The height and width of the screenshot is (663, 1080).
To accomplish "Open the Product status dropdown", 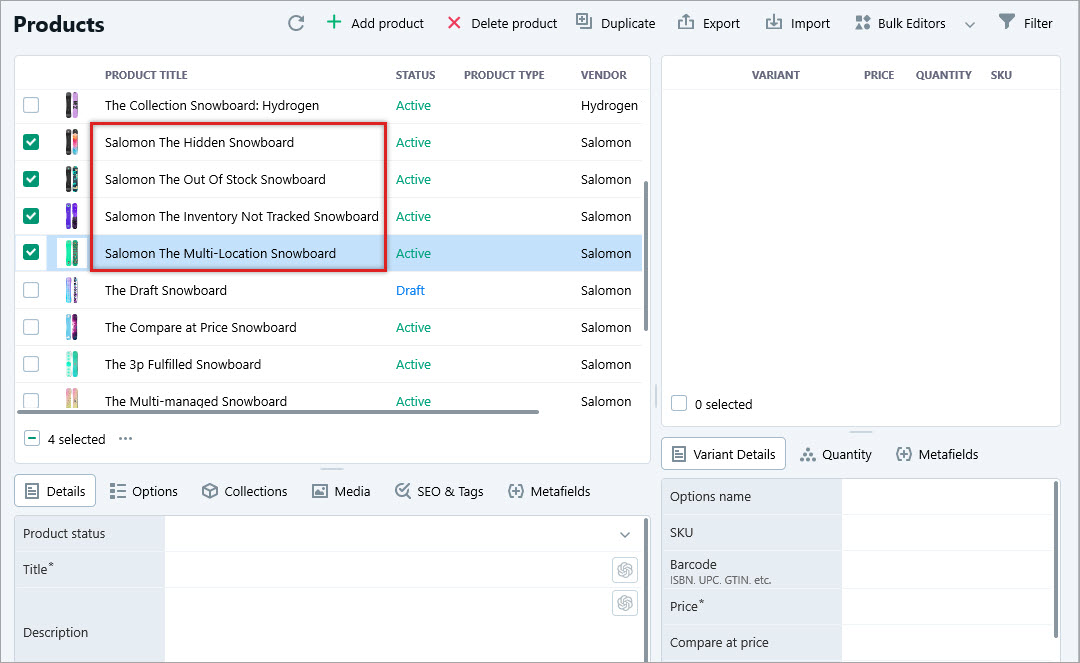I will 624,534.
